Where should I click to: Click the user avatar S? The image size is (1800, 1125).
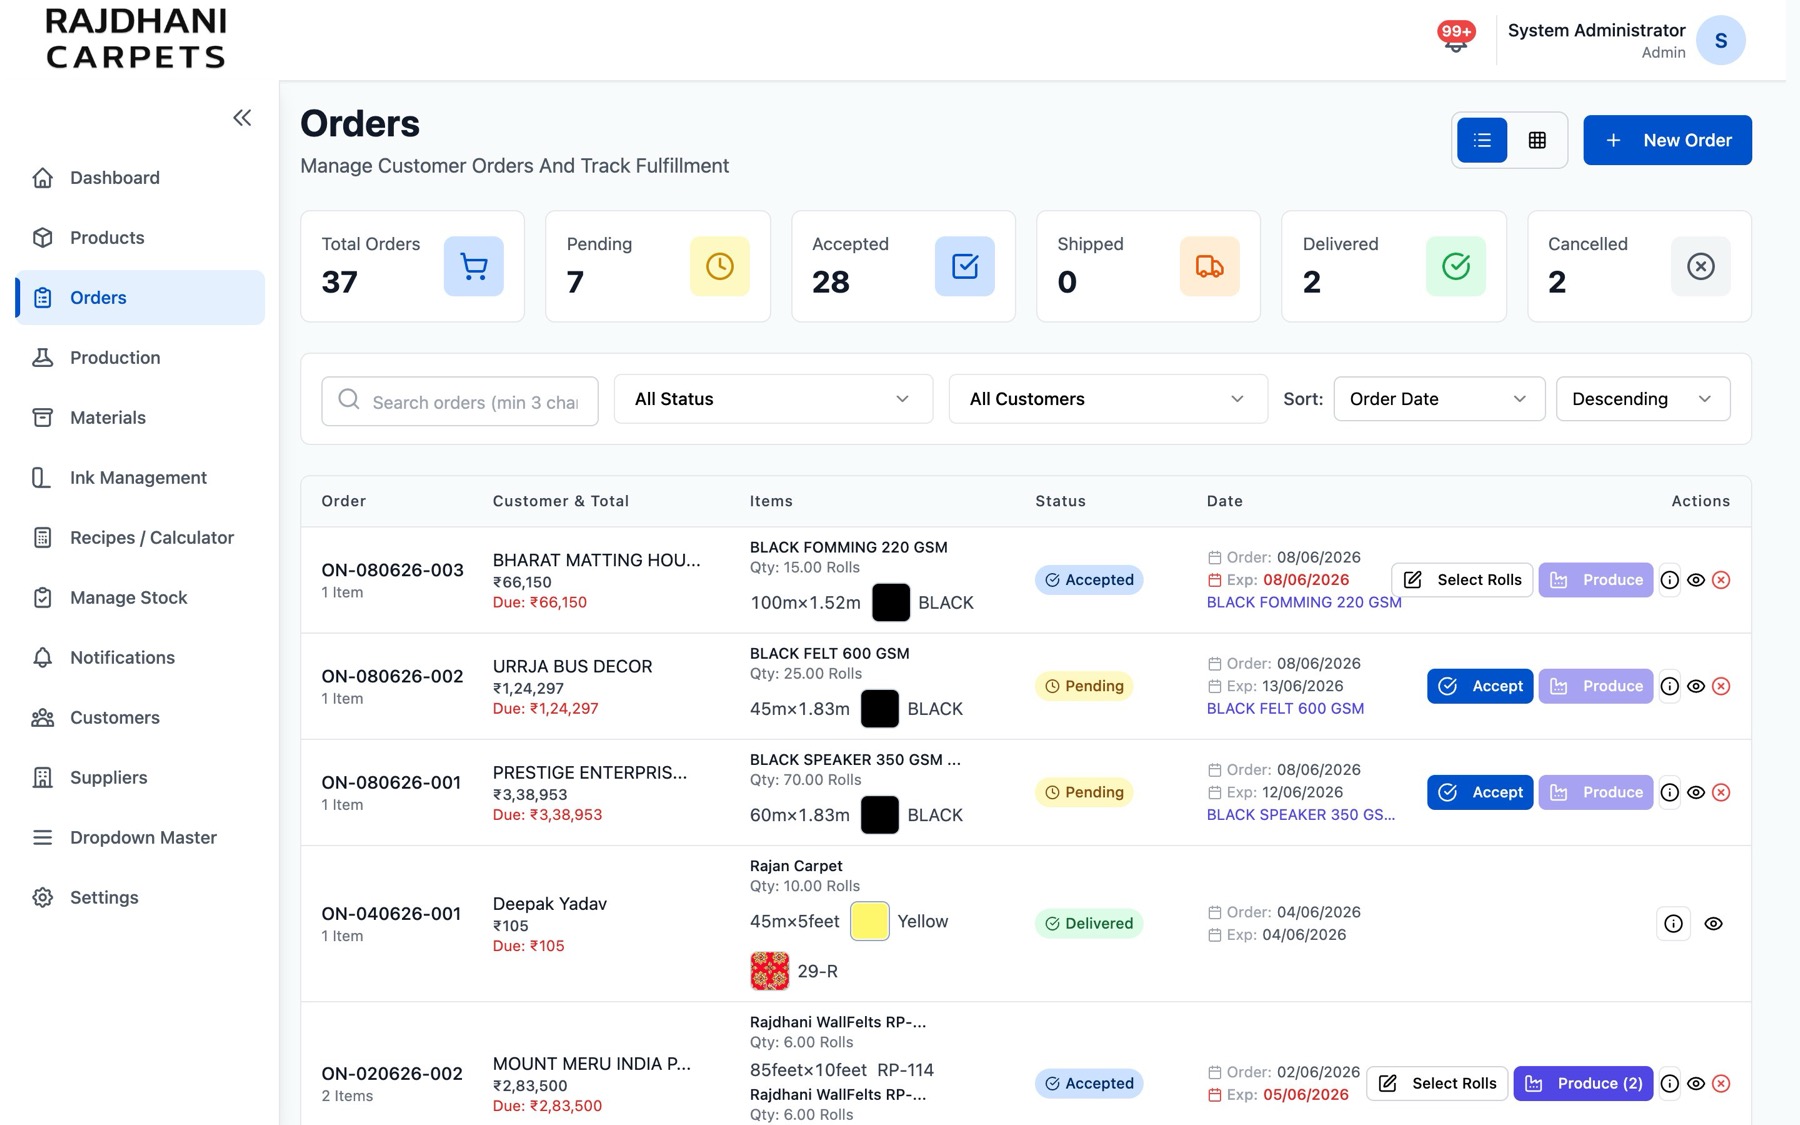(x=1720, y=40)
